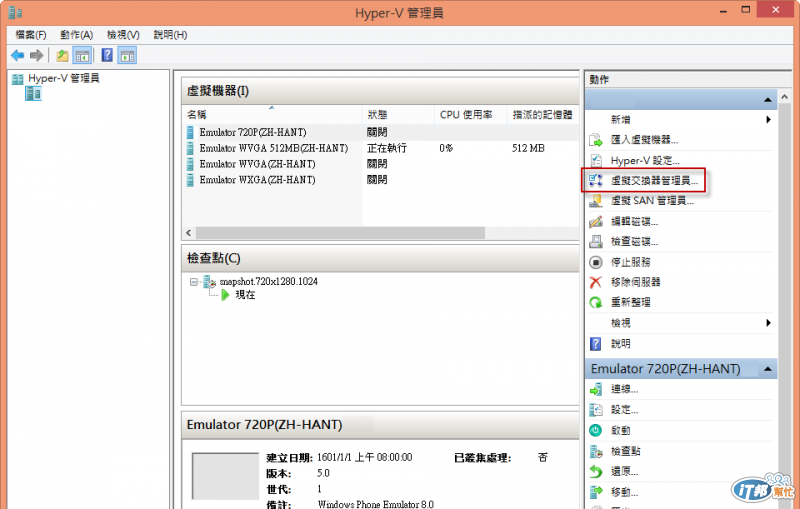Viewport: 800px width, 509px height.
Task: Click the Hyper-V 設定 icon
Action: tap(595, 160)
